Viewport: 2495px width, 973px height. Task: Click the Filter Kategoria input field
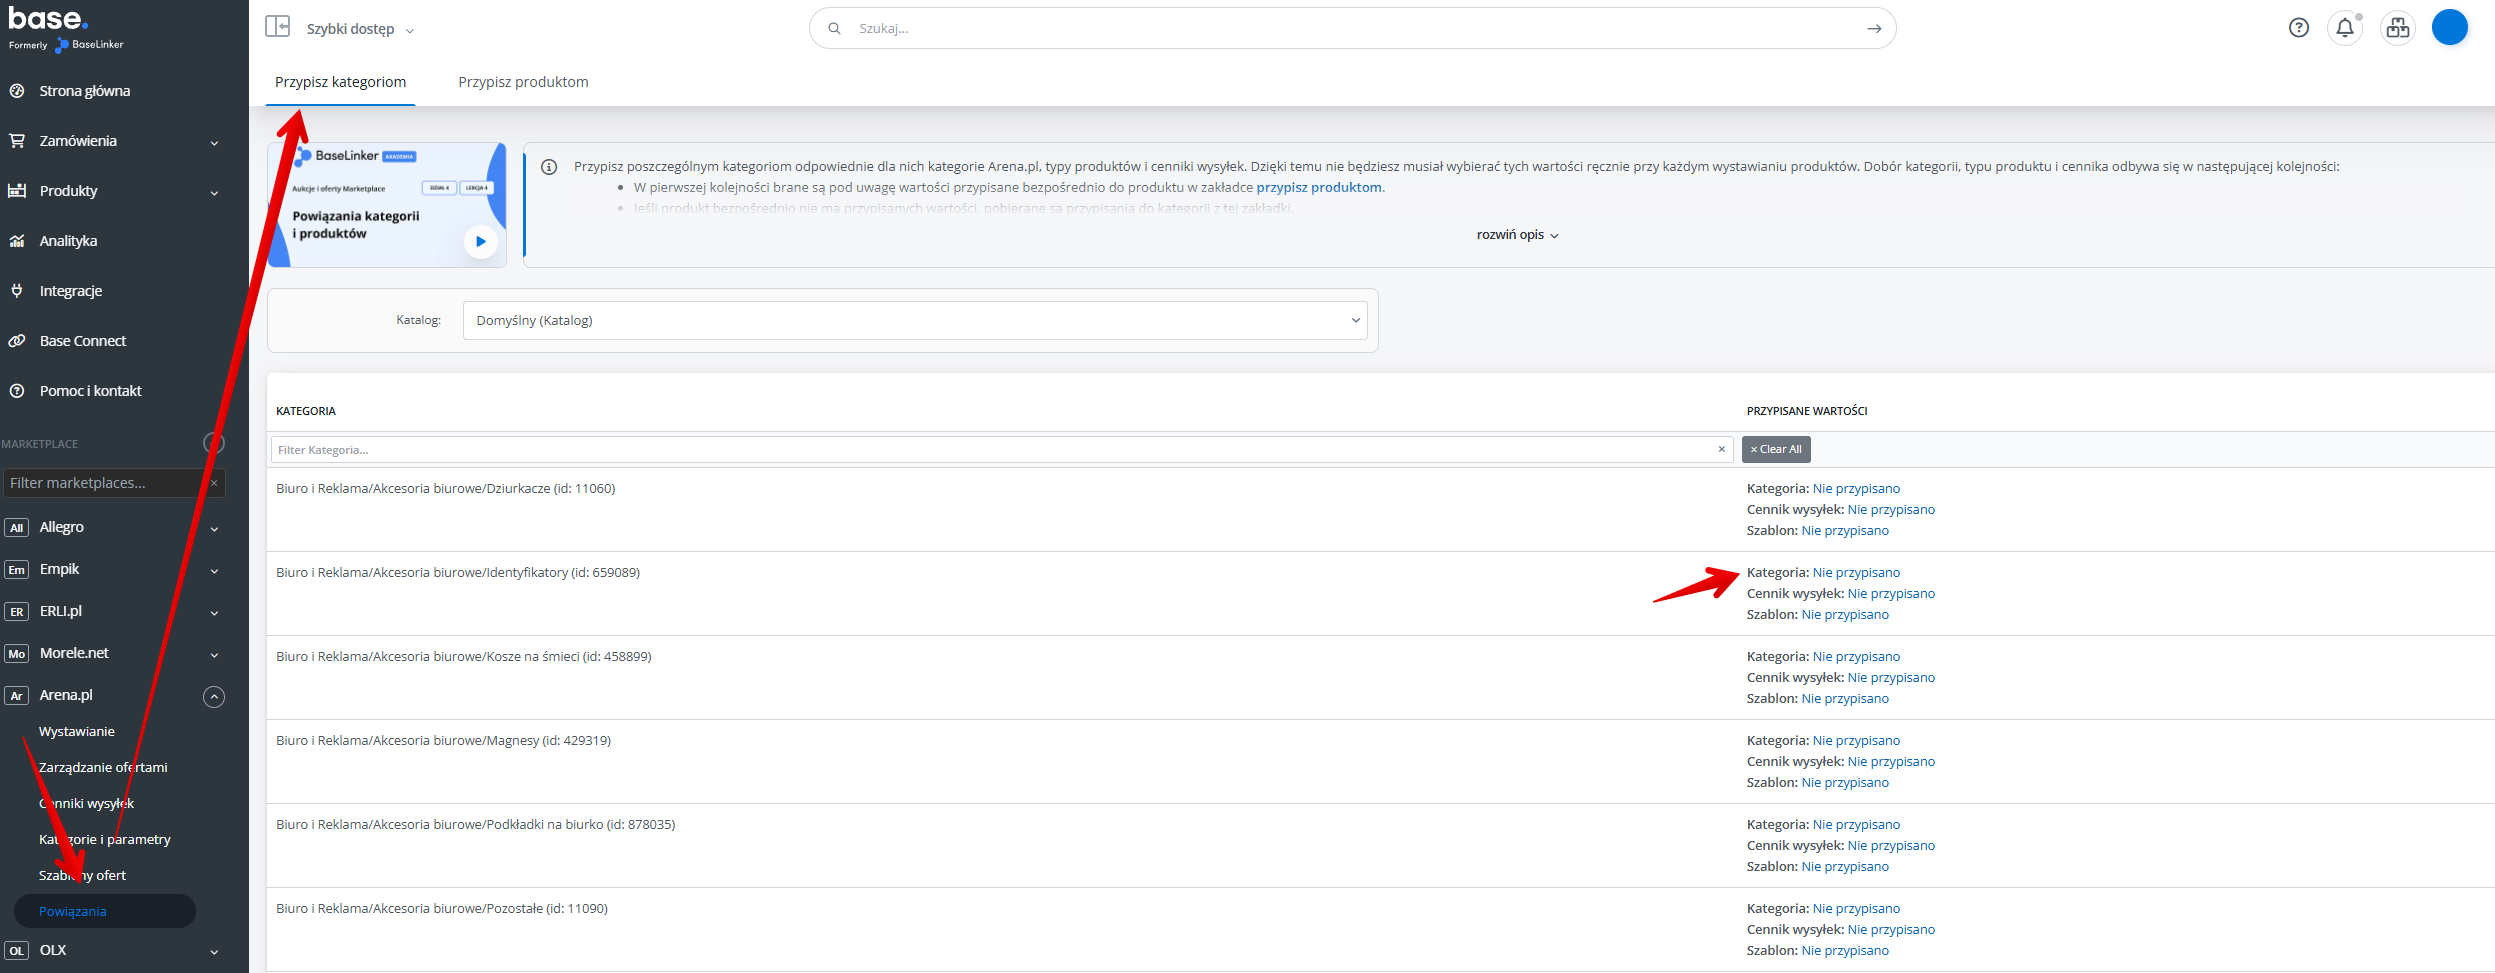[990, 450]
